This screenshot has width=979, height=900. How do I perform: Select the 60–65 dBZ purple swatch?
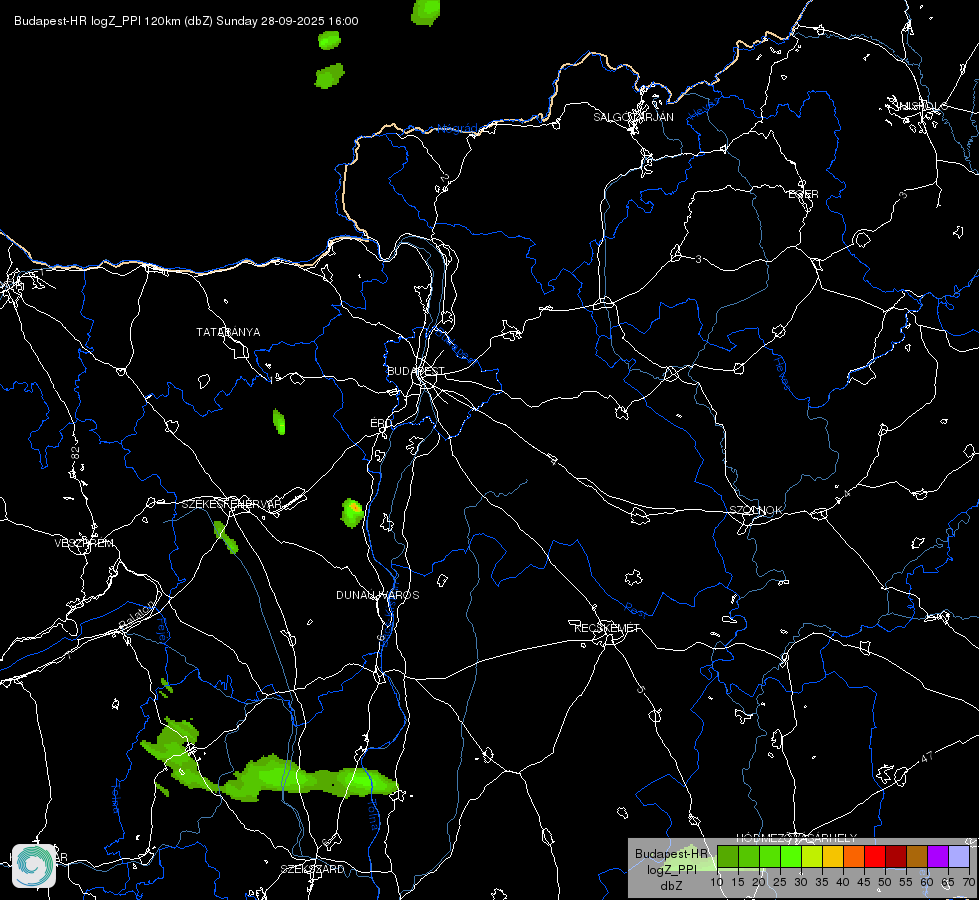(x=938, y=856)
